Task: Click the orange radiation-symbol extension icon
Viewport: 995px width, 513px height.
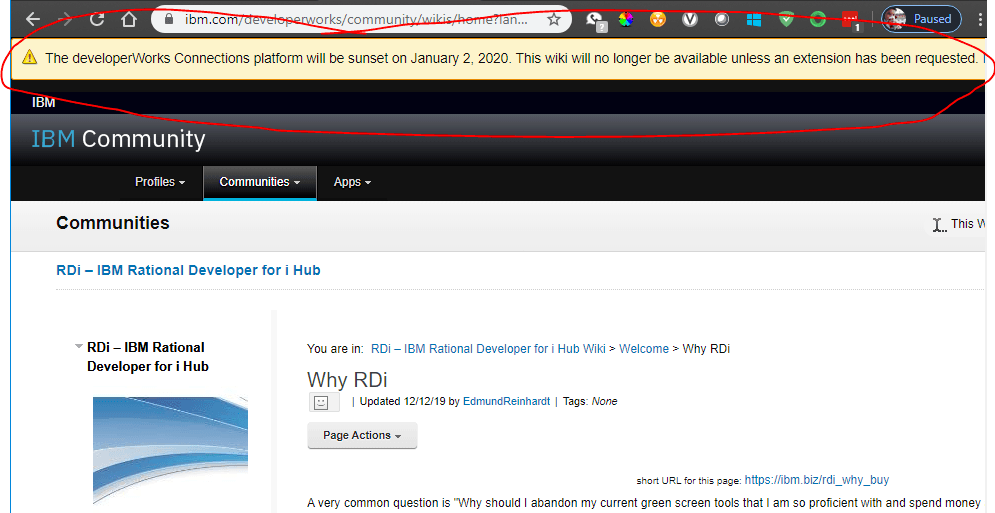Action: point(658,19)
